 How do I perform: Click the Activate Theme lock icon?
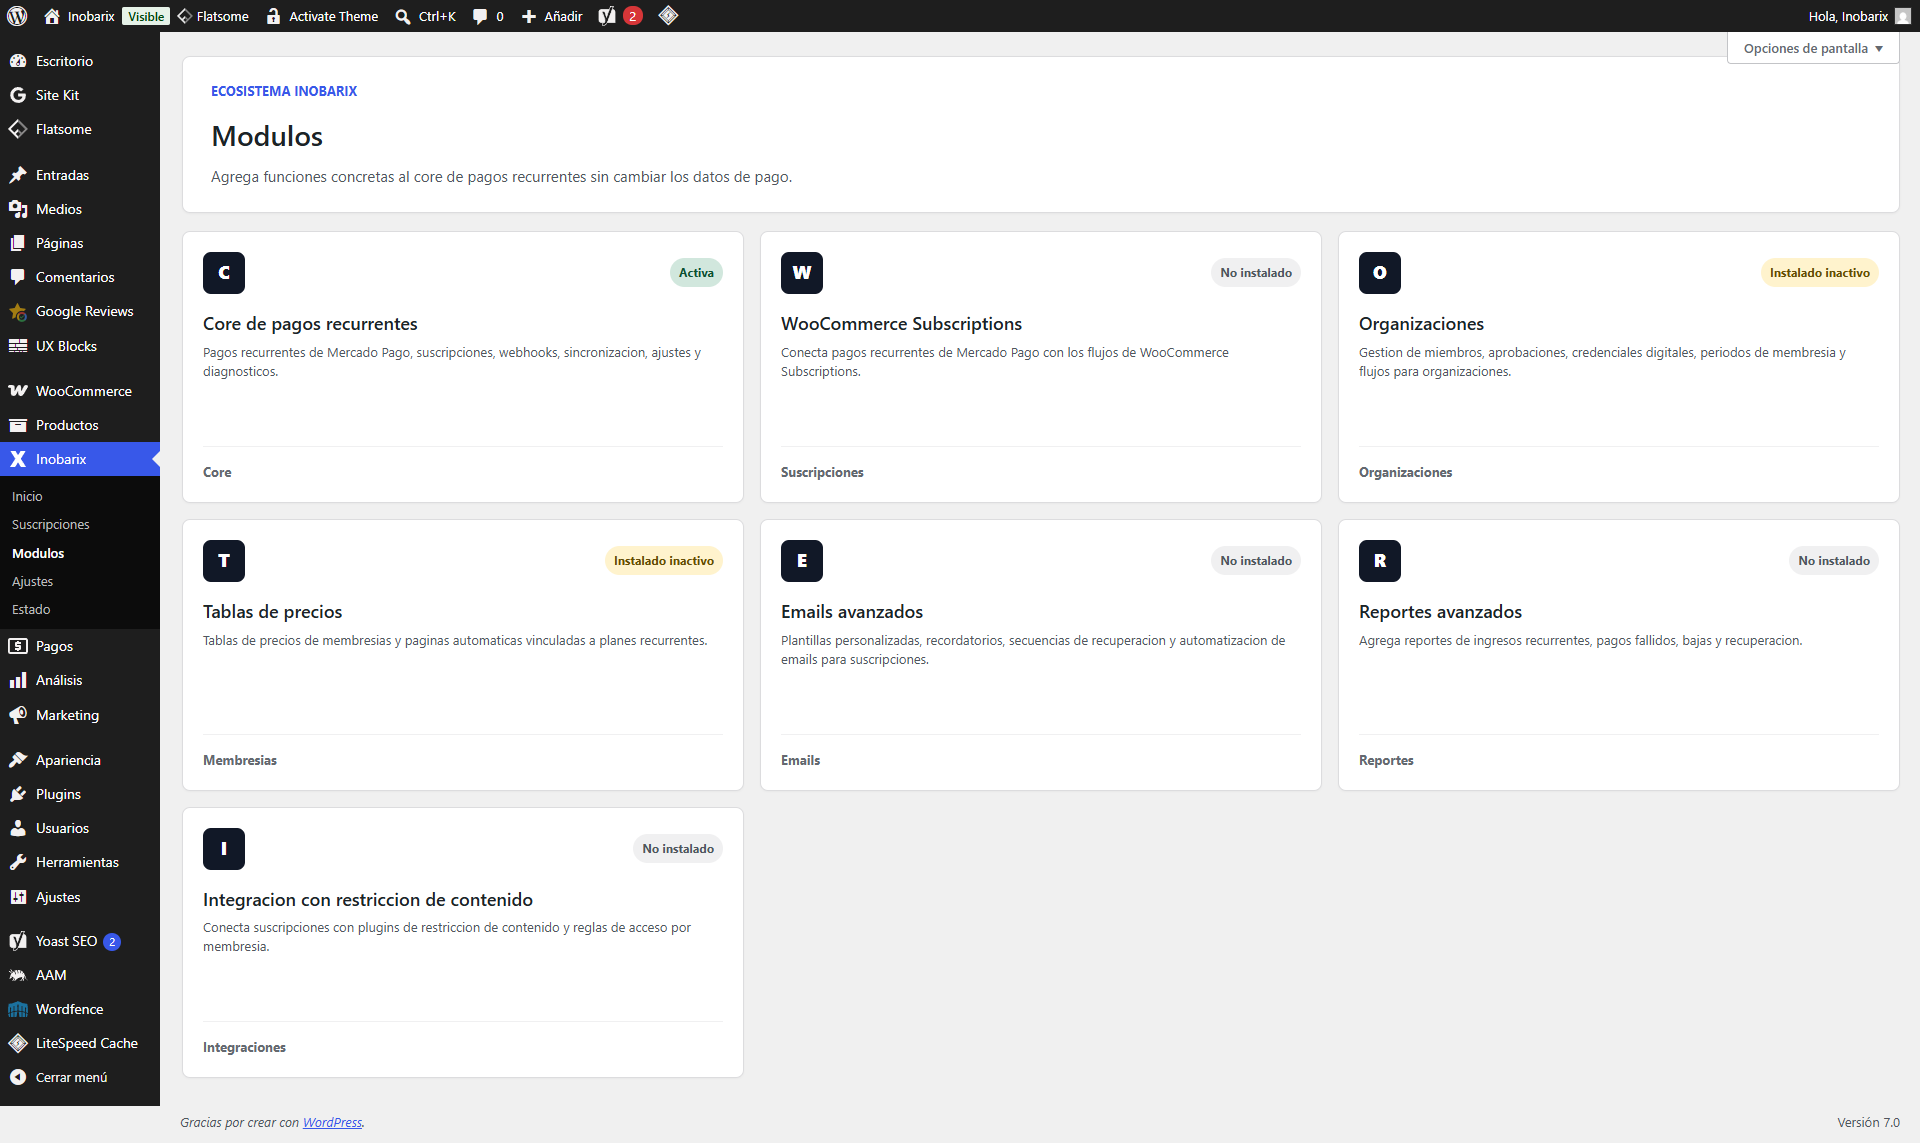tap(273, 16)
